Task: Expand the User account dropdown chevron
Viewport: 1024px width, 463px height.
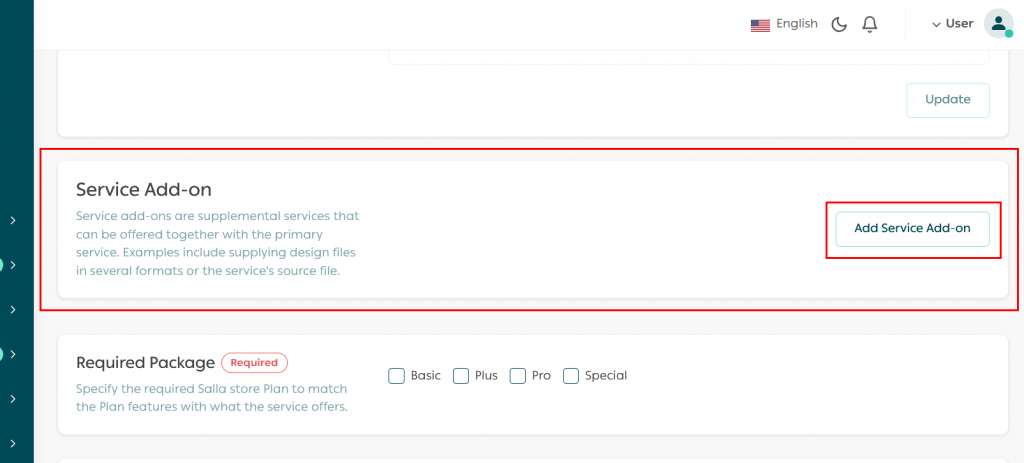Action: [x=936, y=24]
